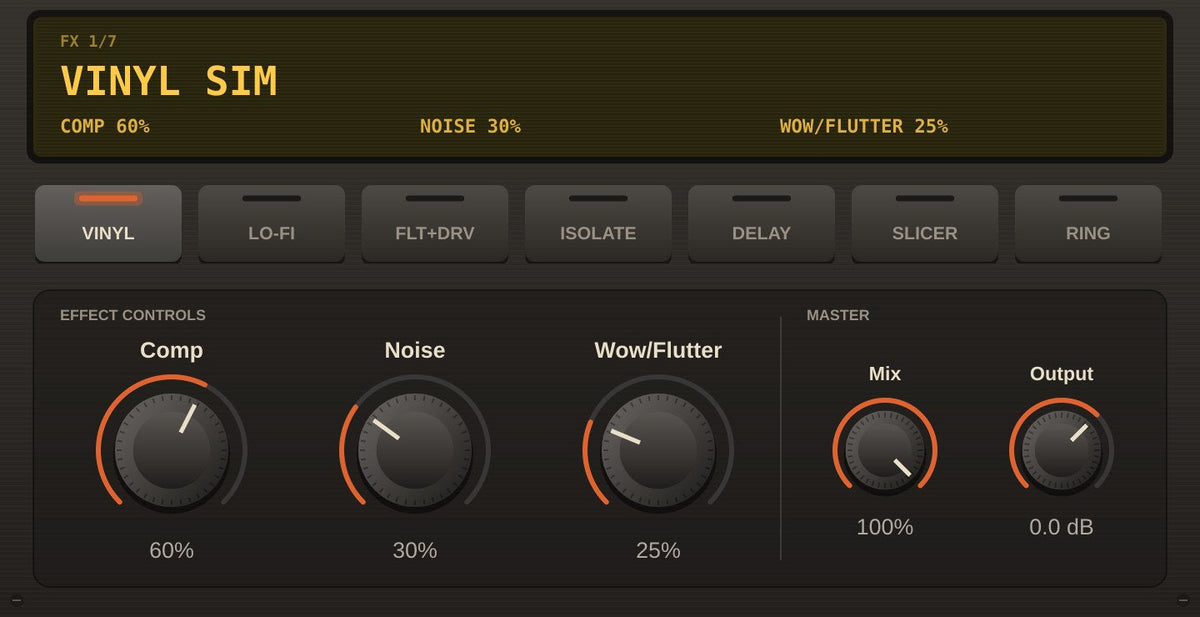The width and height of the screenshot is (1200, 617).
Task: Click the Mix knob
Action: coord(885,450)
